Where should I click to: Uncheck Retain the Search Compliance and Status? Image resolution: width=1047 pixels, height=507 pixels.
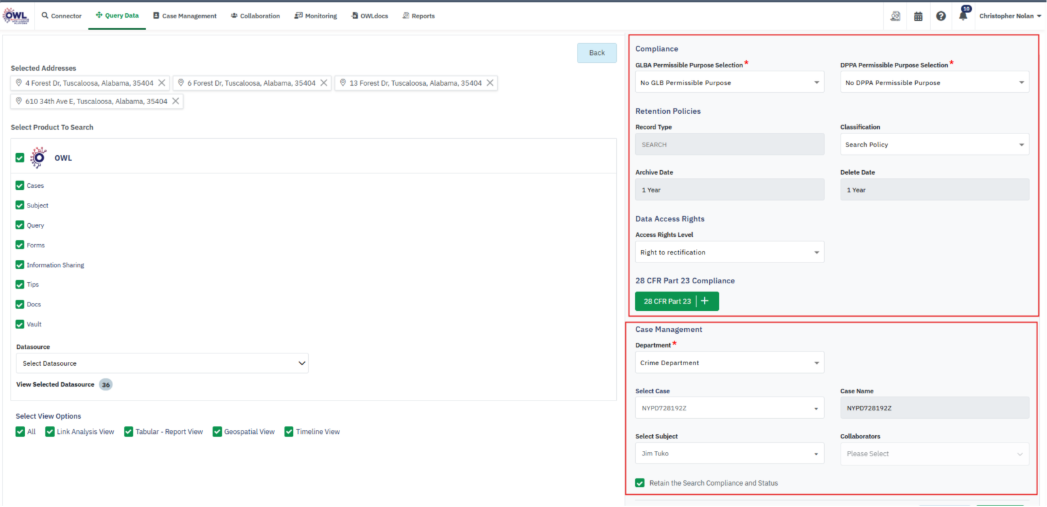(x=640, y=483)
